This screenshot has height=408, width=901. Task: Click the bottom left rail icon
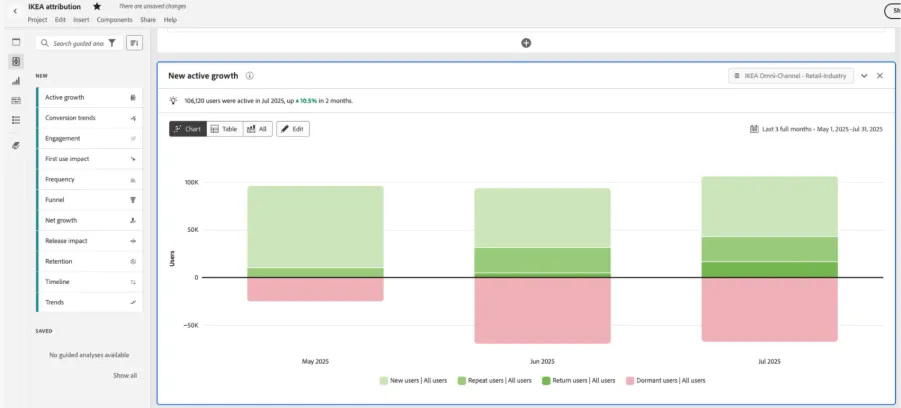[16, 145]
